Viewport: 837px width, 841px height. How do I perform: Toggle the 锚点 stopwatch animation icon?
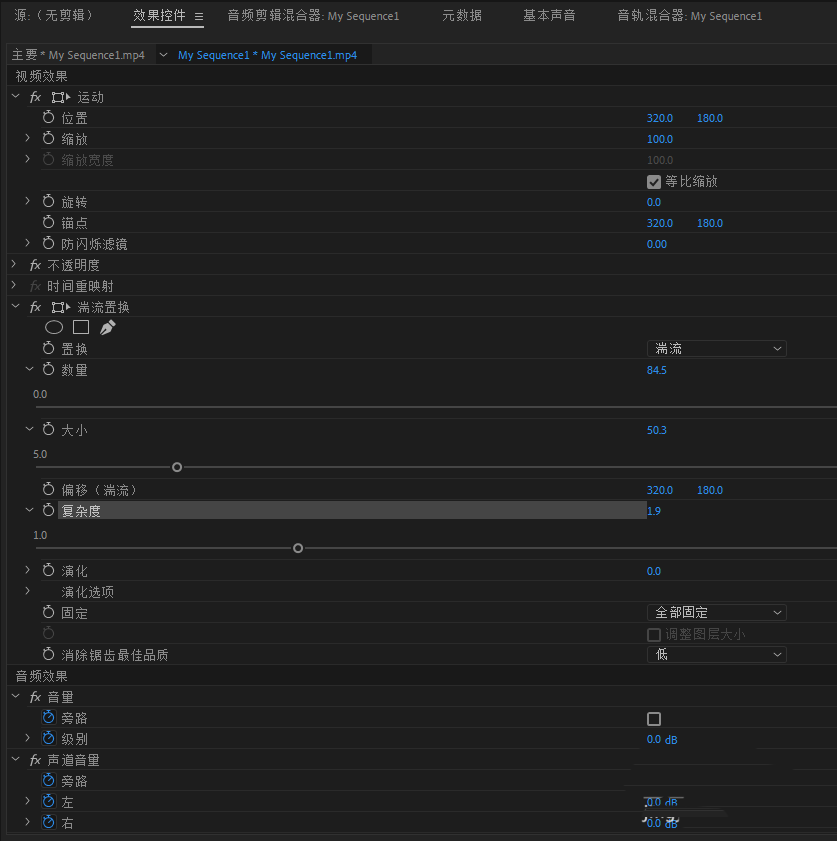coord(49,223)
